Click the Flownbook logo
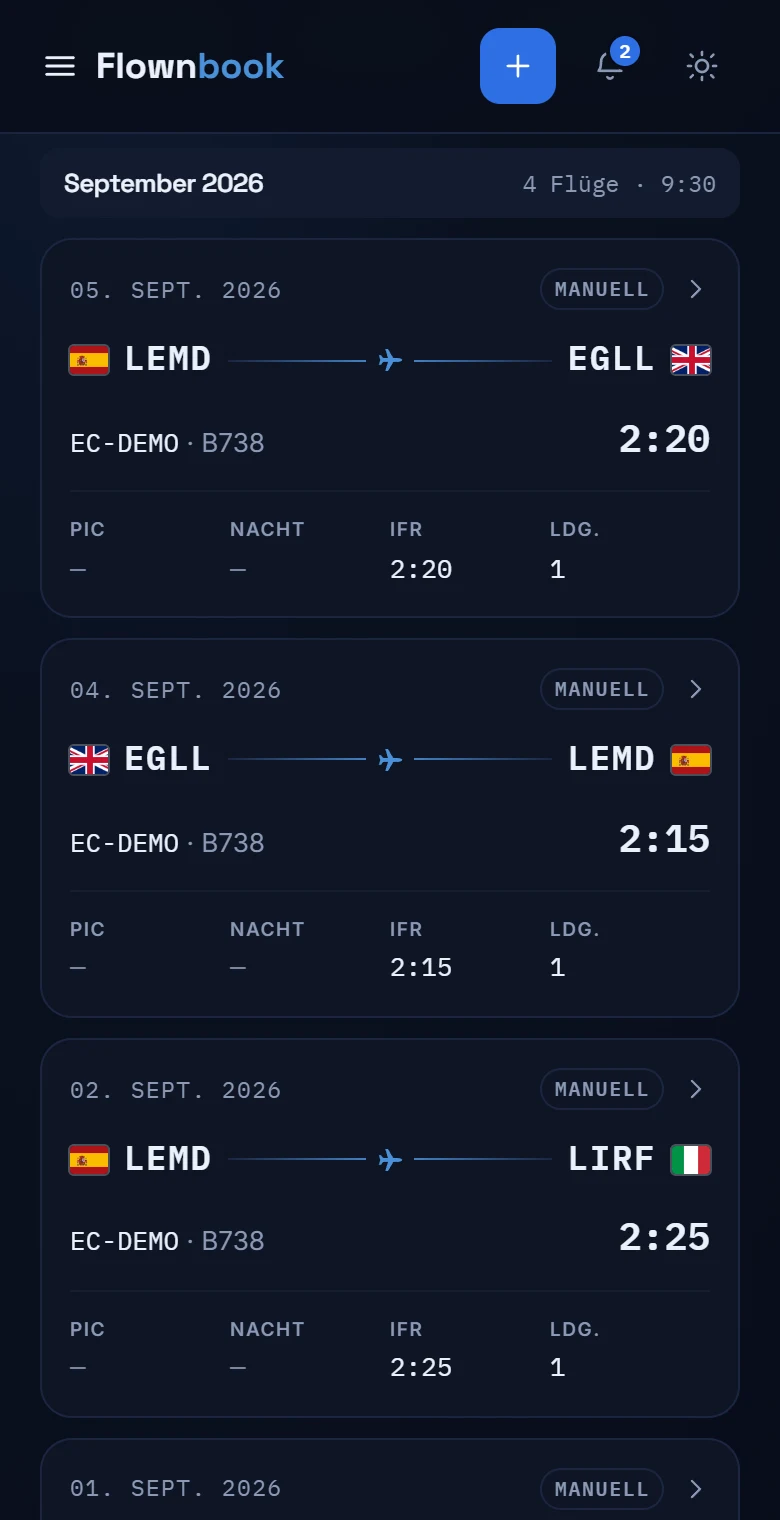Screen dimensions: 780x1520 pyautogui.click(x=190, y=66)
